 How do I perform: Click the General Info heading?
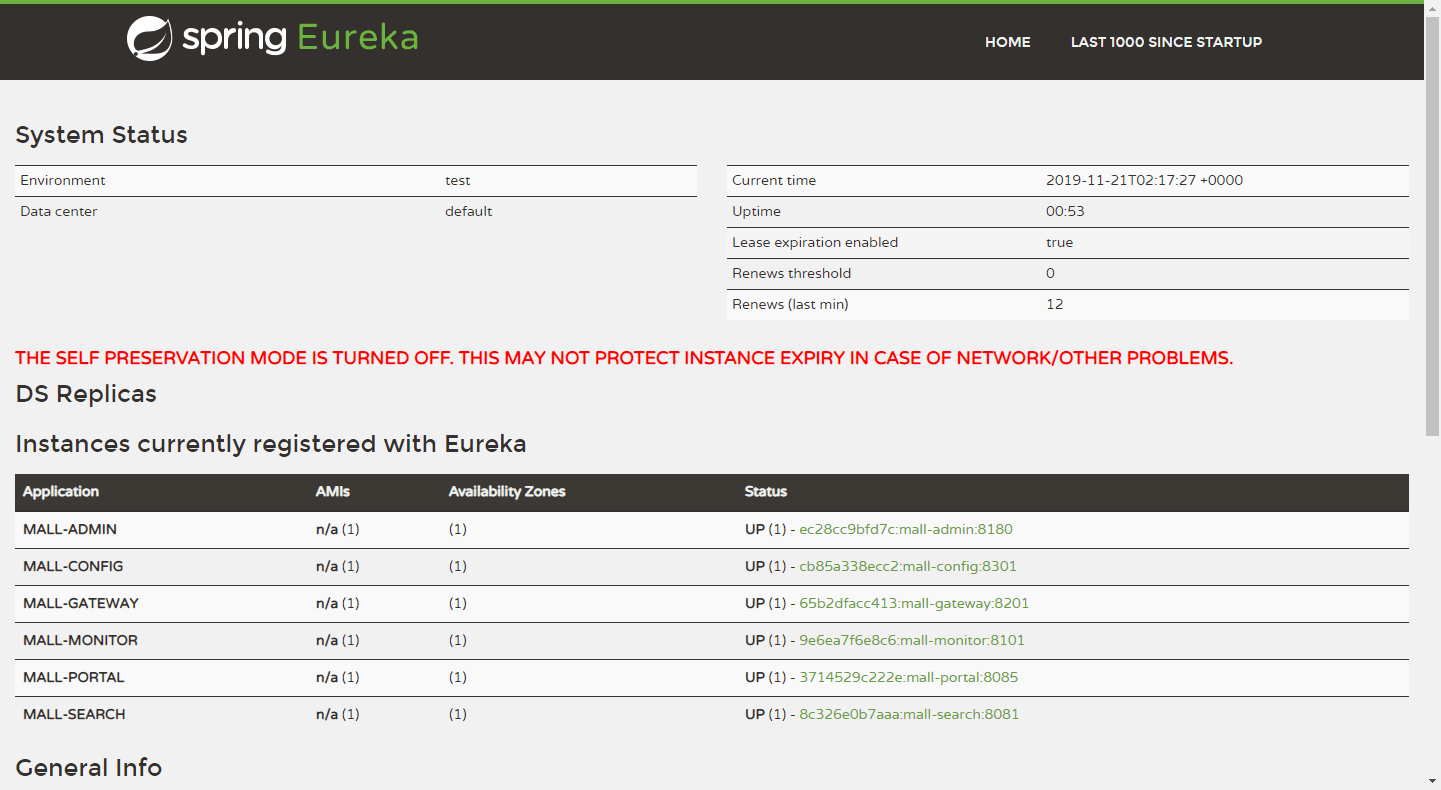[x=89, y=768]
